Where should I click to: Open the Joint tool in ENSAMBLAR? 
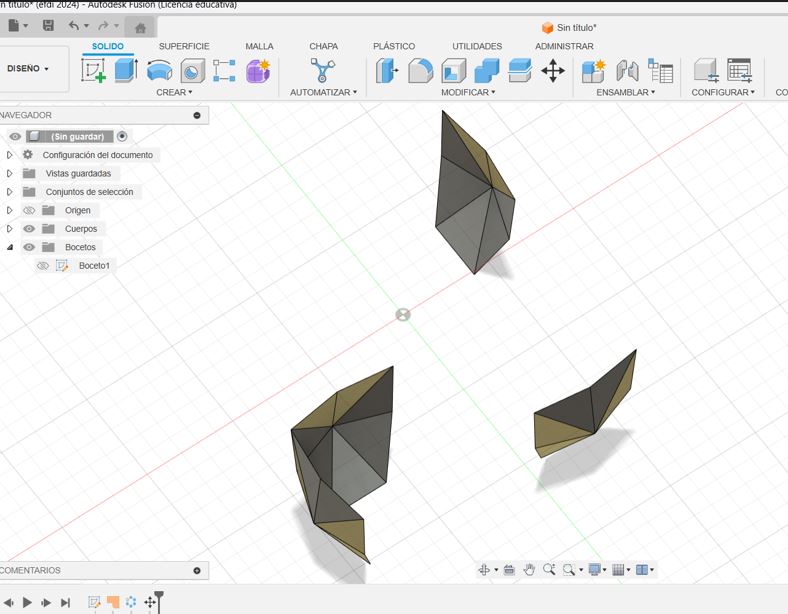[x=627, y=70]
